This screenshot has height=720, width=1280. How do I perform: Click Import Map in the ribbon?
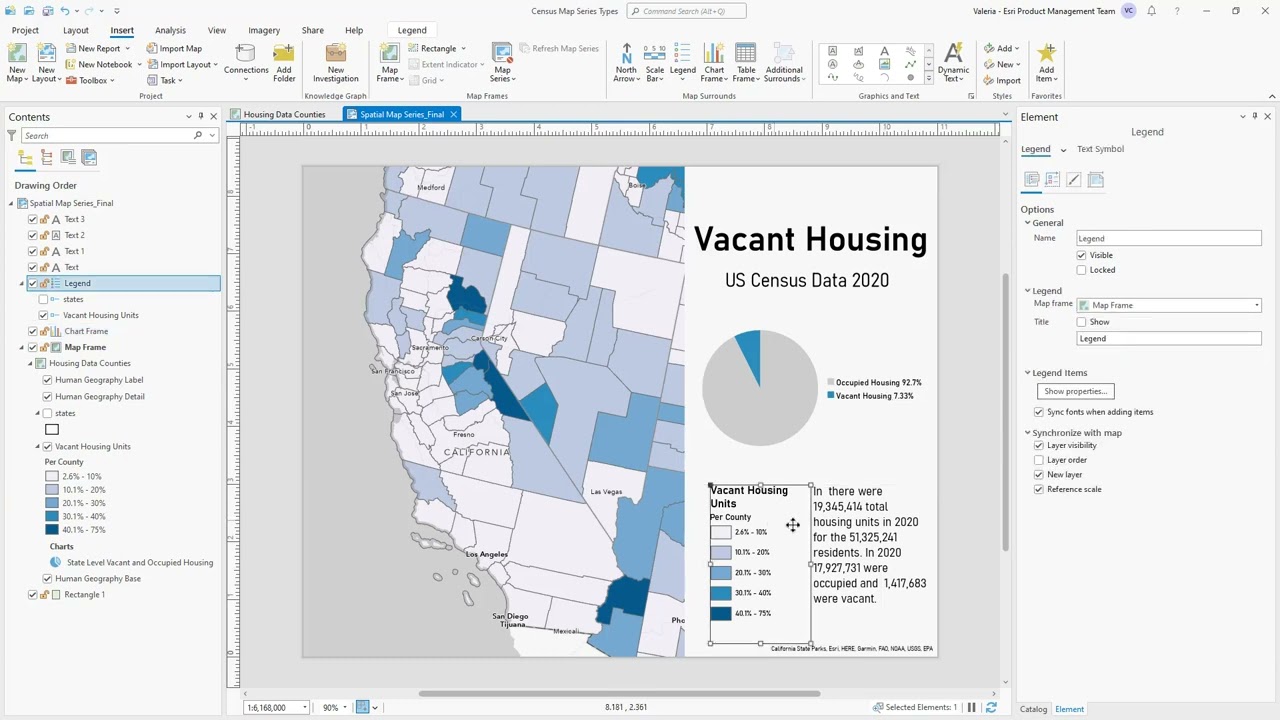click(x=174, y=48)
